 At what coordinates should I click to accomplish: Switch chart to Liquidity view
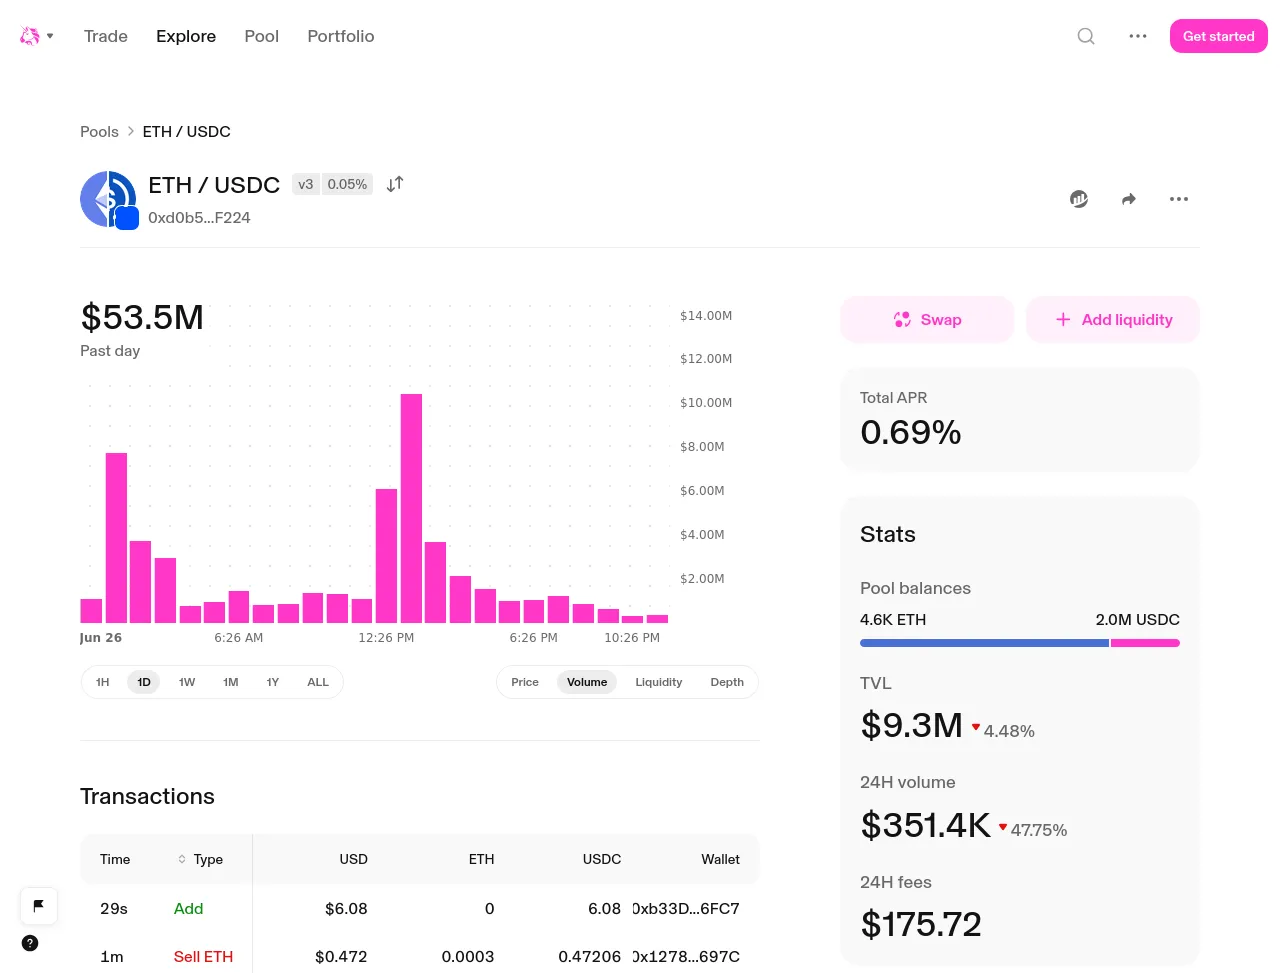[x=659, y=682]
